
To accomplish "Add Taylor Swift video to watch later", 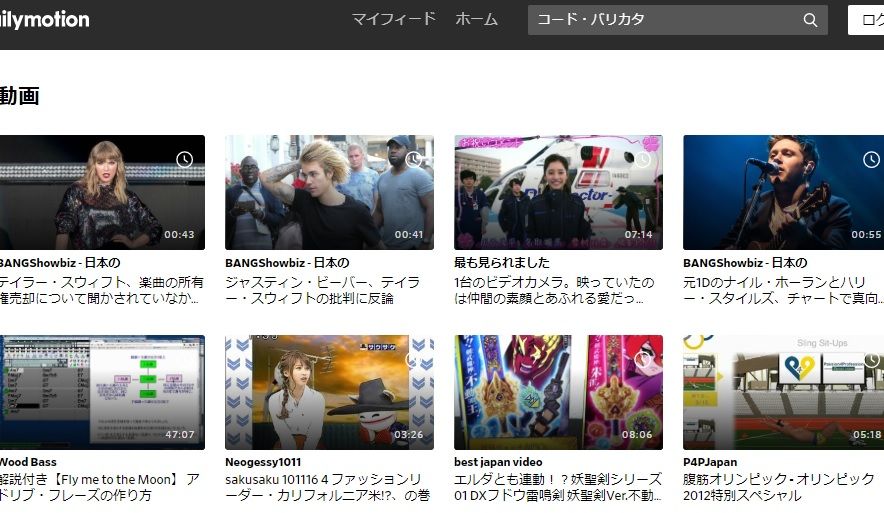I will click(x=185, y=160).
